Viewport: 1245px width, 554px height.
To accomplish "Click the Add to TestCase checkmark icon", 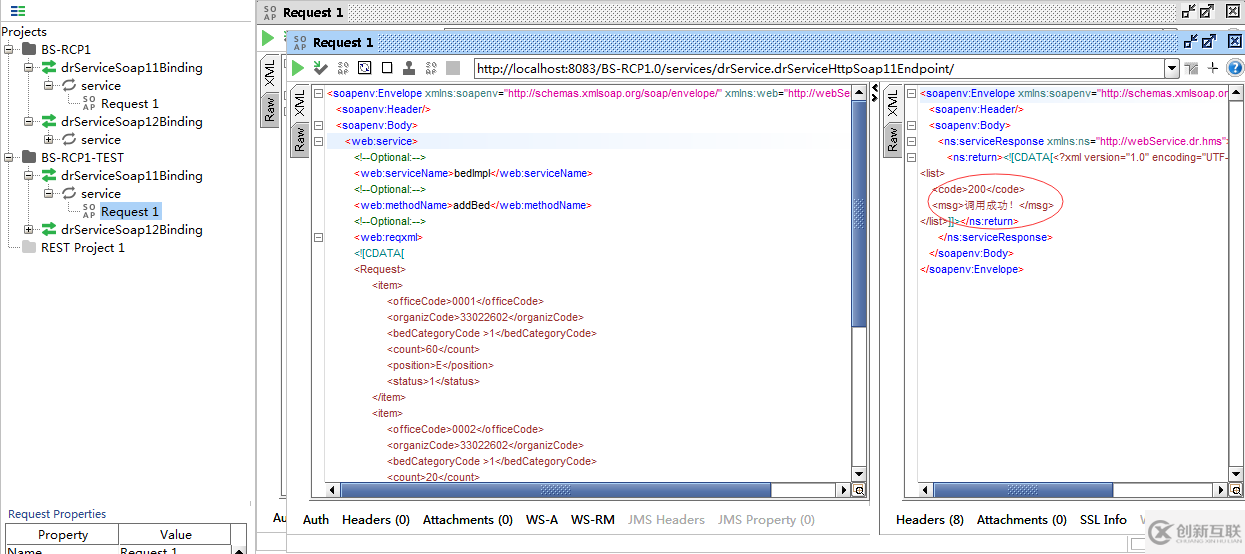I will tap(320, 68).
